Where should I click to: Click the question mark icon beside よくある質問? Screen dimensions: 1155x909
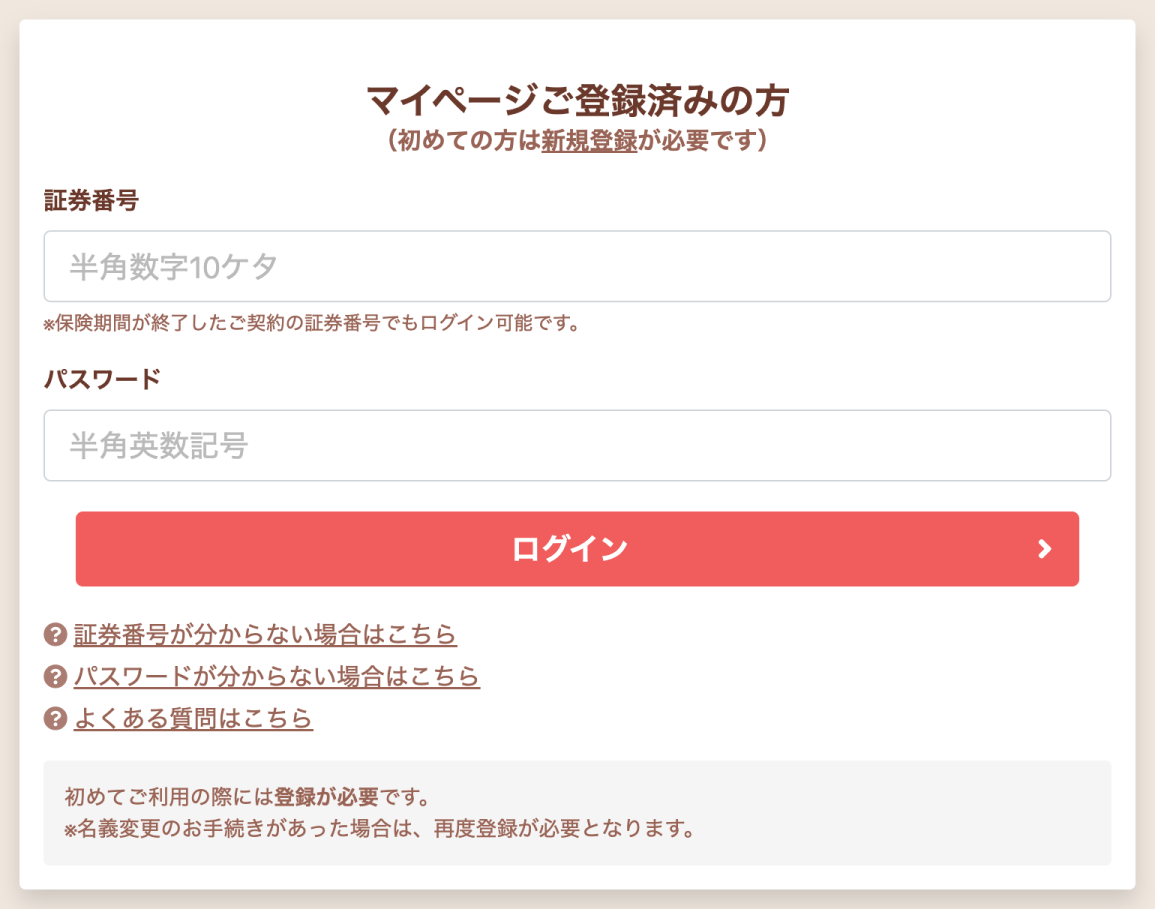(x=55, y=718)
